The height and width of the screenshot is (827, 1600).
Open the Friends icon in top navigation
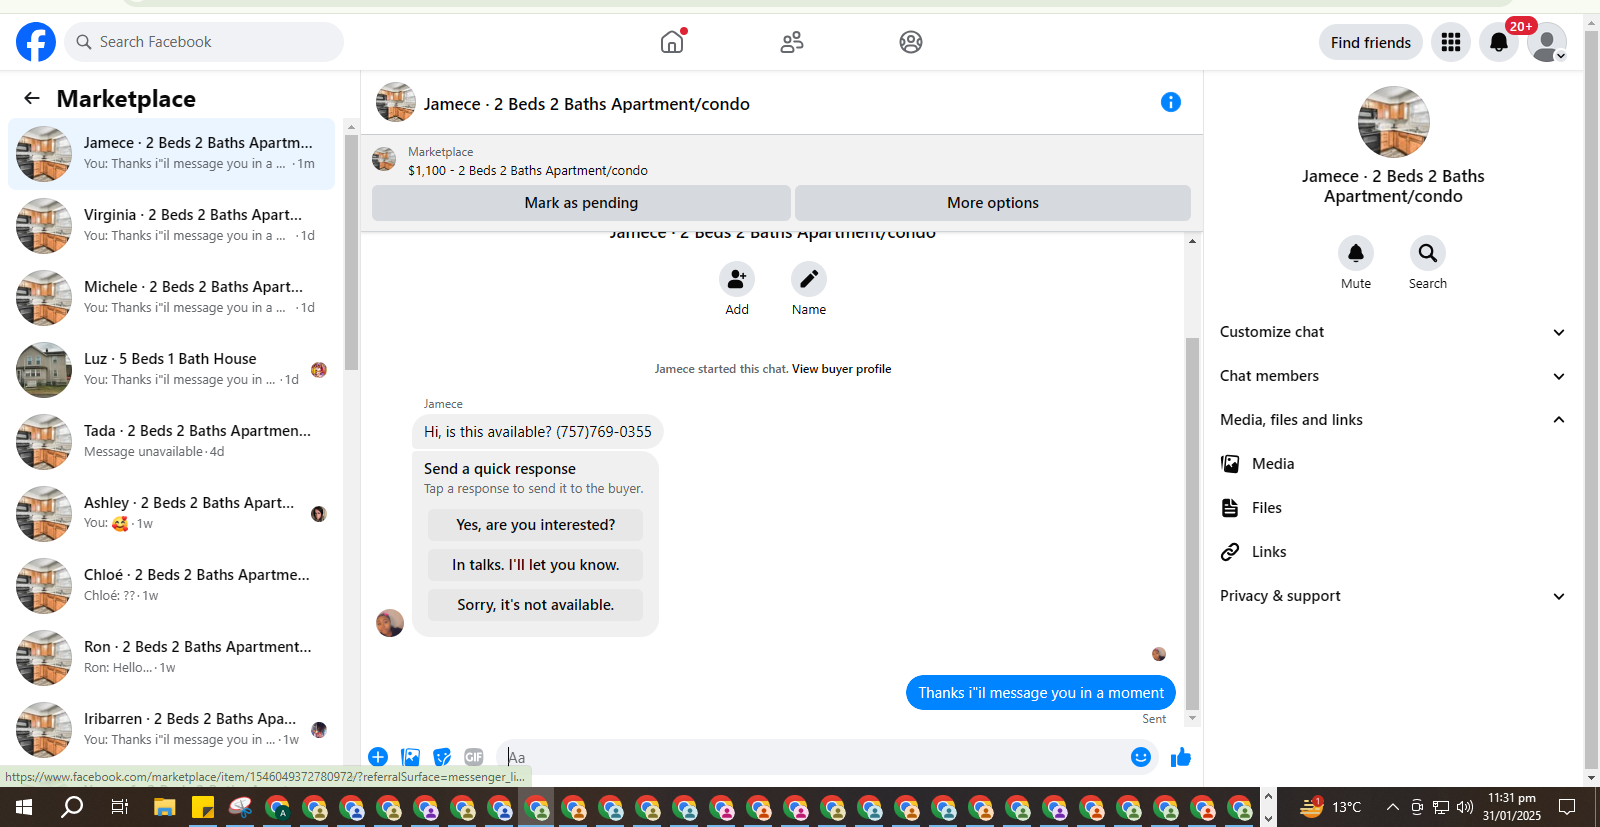coord(792,42)
